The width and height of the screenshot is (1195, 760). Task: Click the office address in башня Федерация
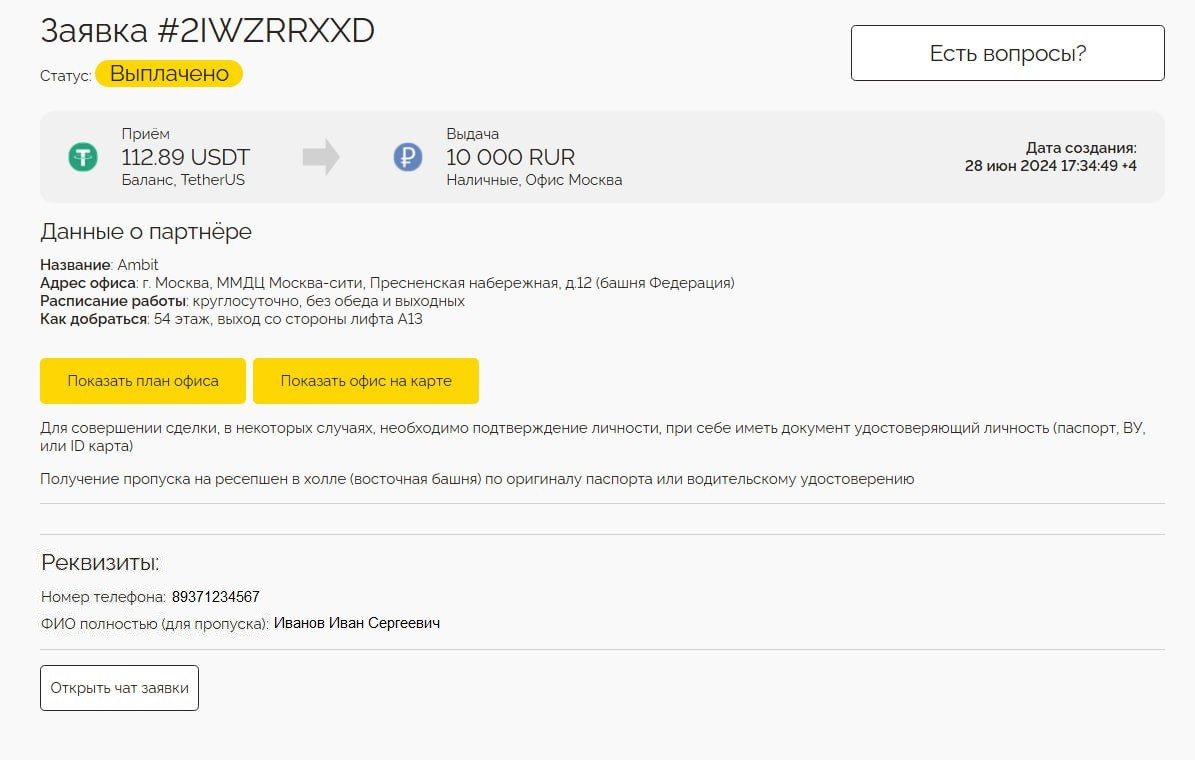click(x=438, y=283)
